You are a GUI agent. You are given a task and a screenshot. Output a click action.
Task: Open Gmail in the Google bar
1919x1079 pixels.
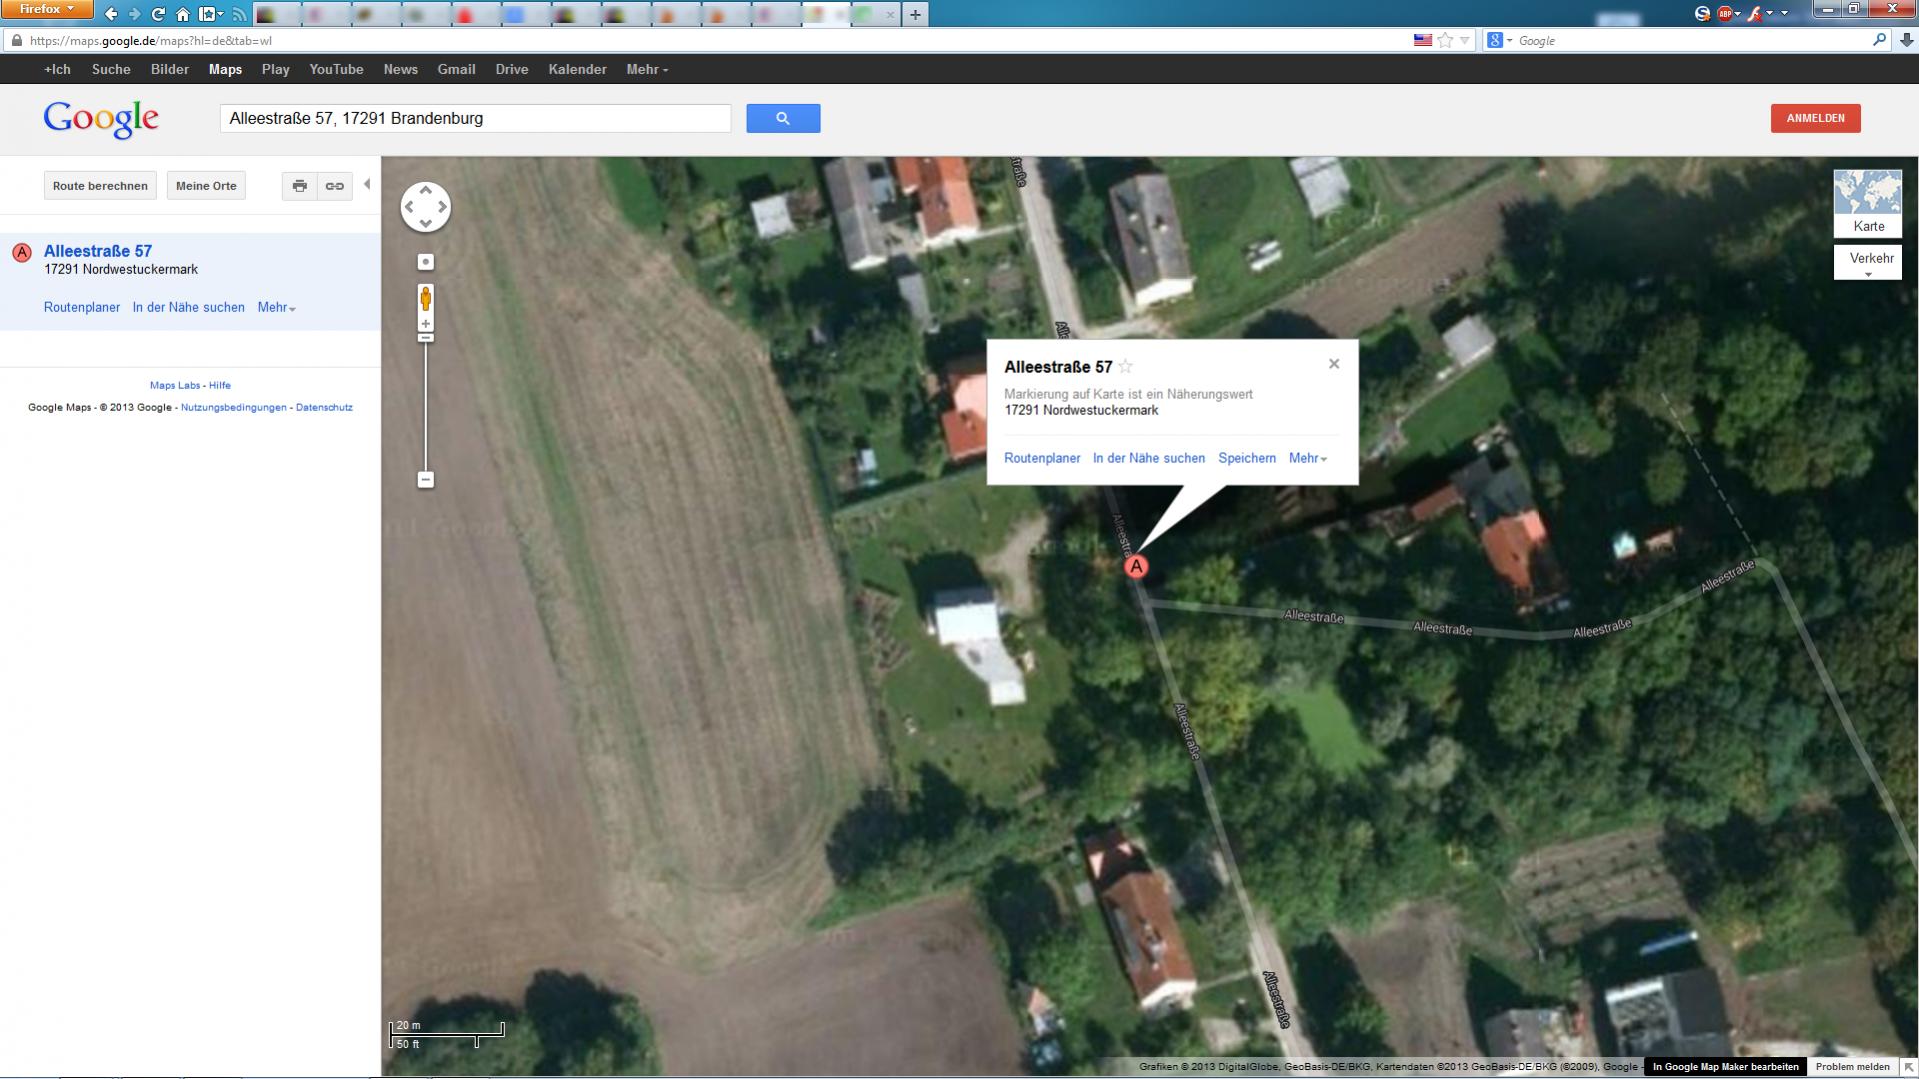click(456, 69)
